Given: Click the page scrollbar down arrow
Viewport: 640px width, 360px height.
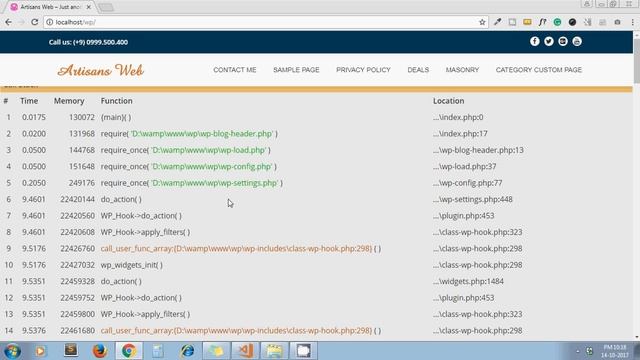Looking at the screenshot, I should (636, 337).
